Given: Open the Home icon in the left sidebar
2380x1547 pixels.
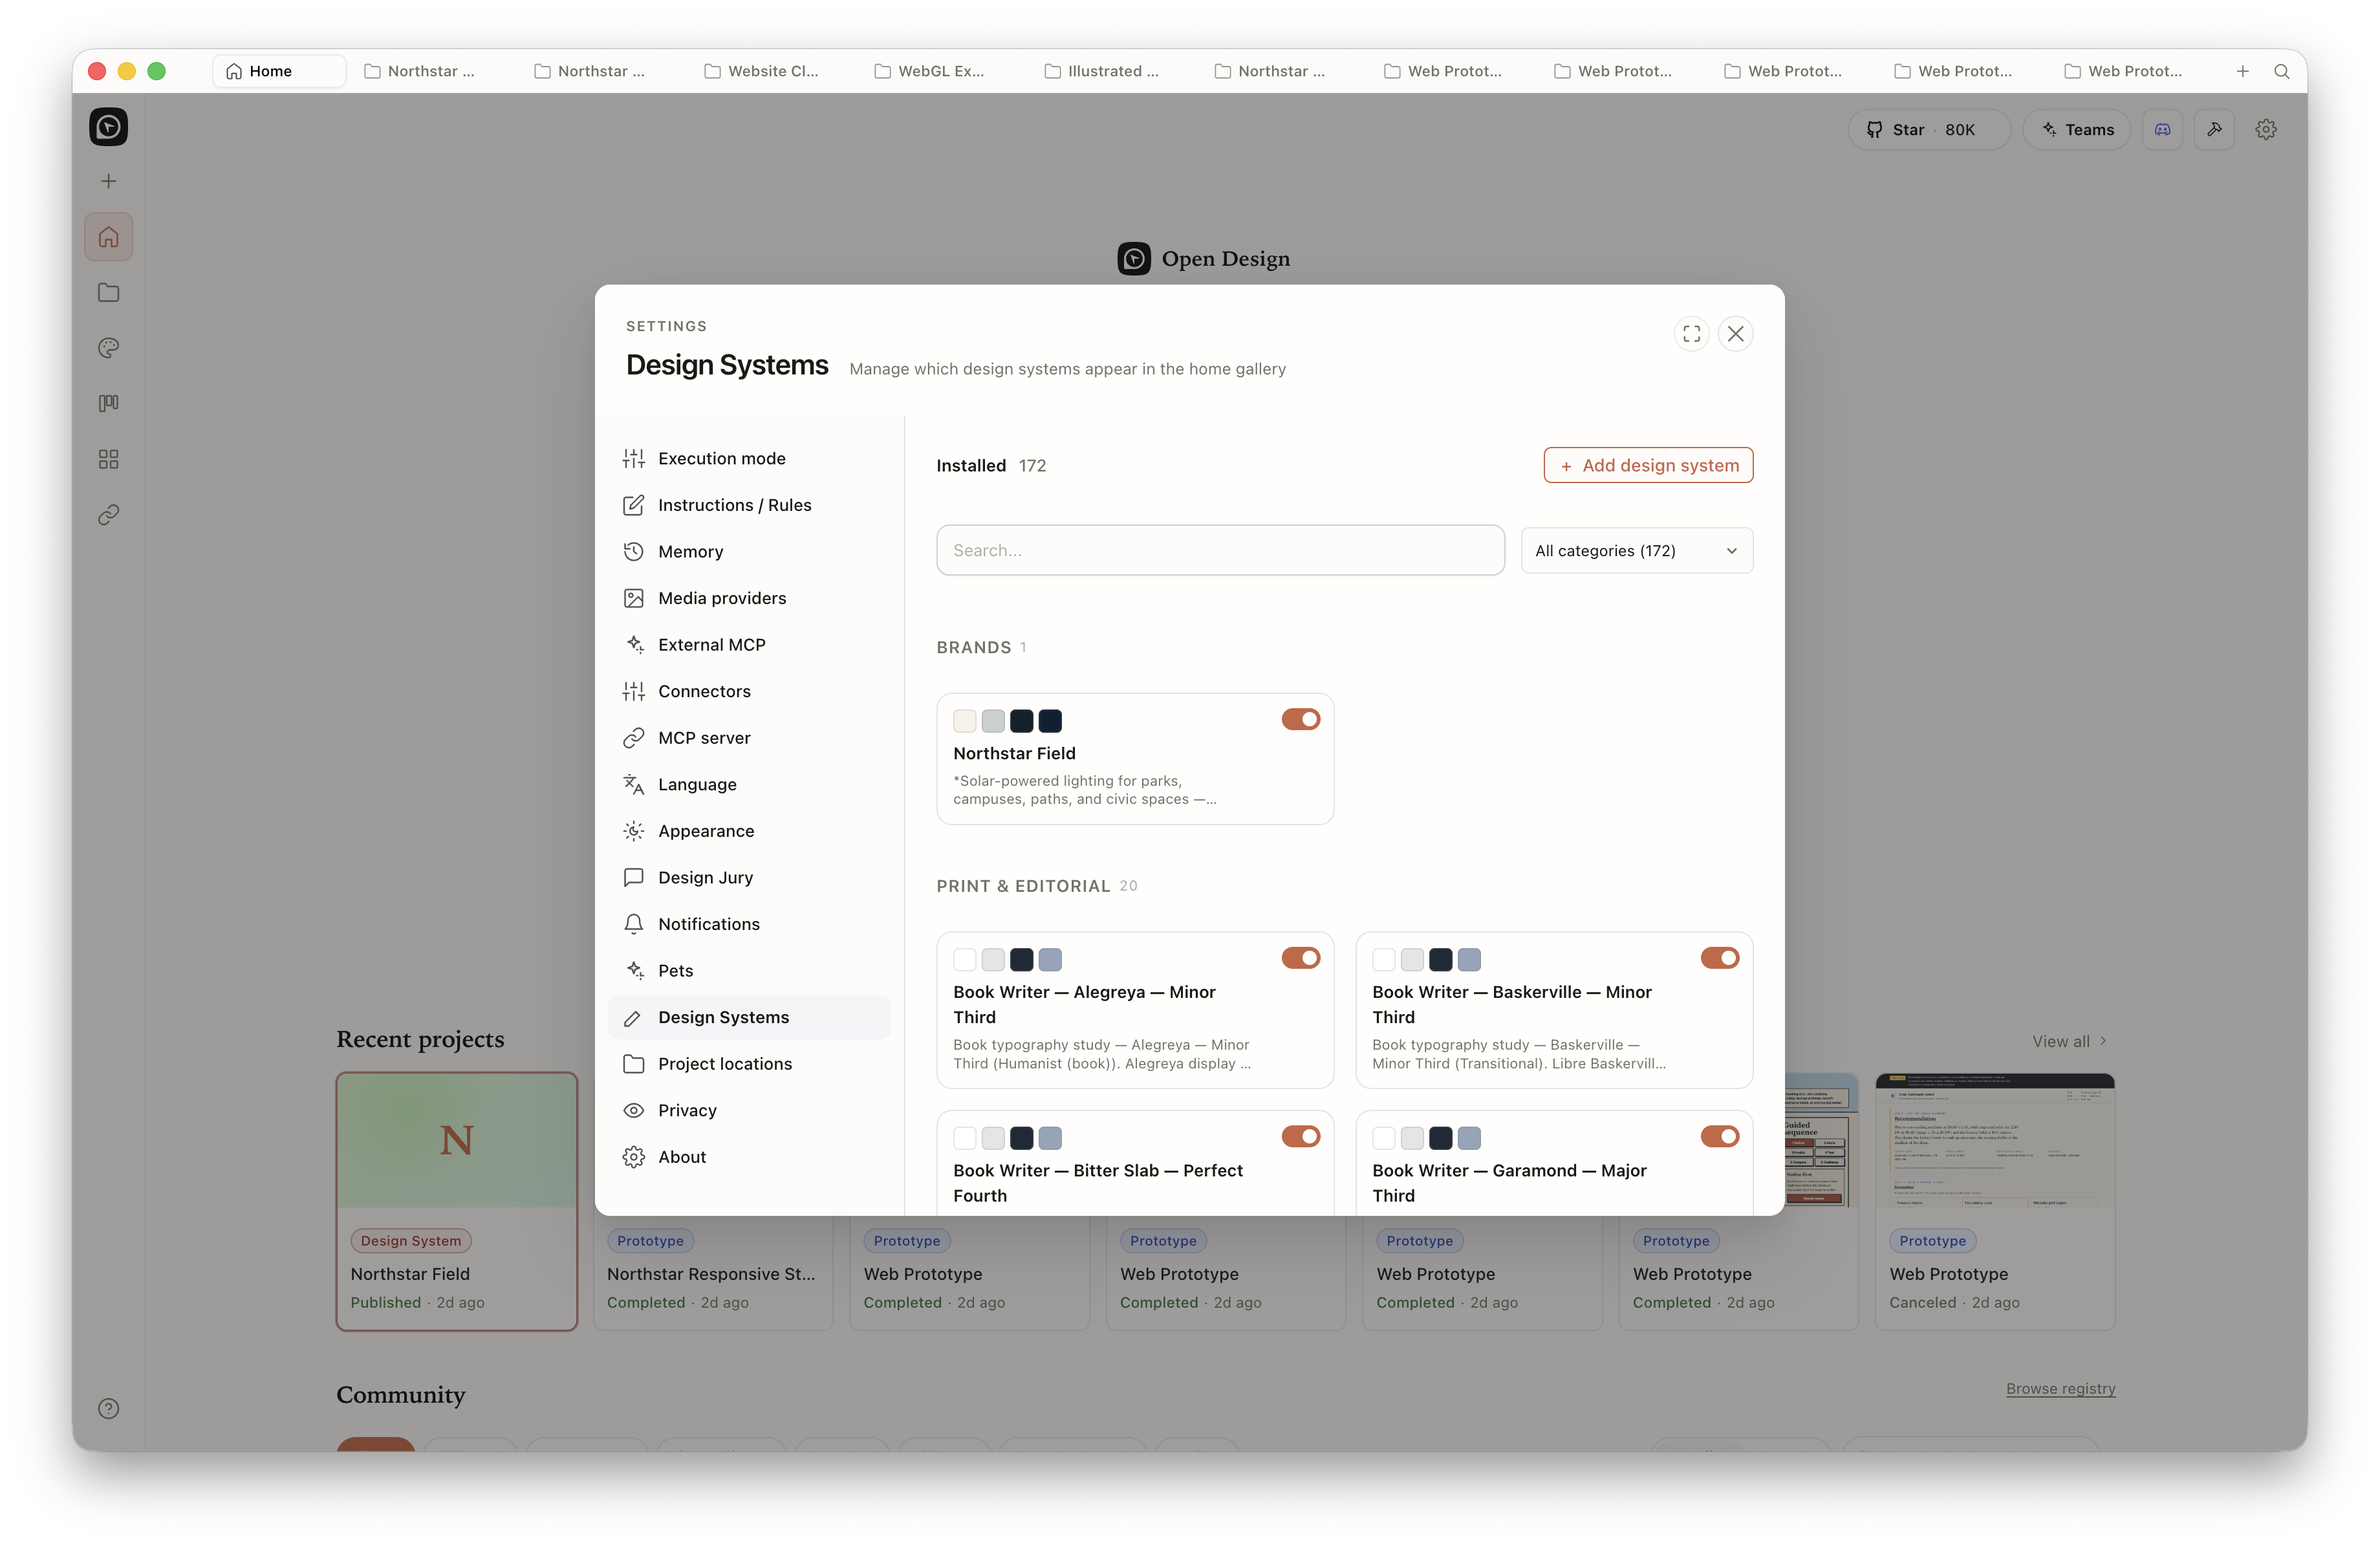Looking at the screenshot, I should [x=108, y=237].
